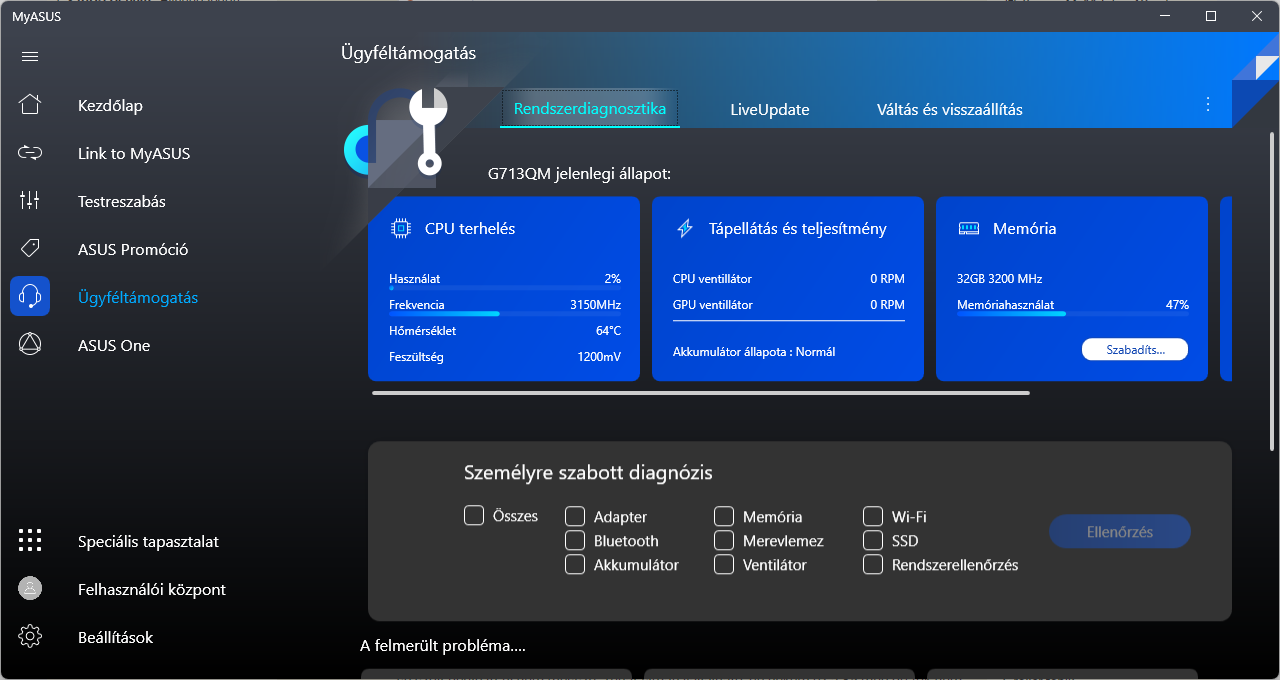Check the Memória diagnosis checkbox
This screenshot has height=680, width=1280.
[724, 516]
